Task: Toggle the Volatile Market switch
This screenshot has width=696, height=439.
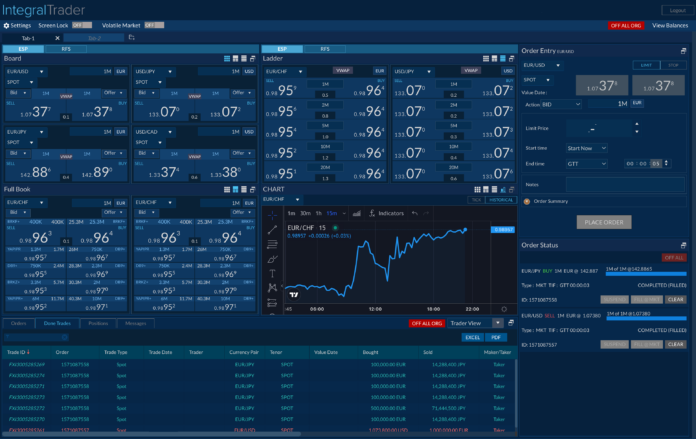Action: pos(154,25)
